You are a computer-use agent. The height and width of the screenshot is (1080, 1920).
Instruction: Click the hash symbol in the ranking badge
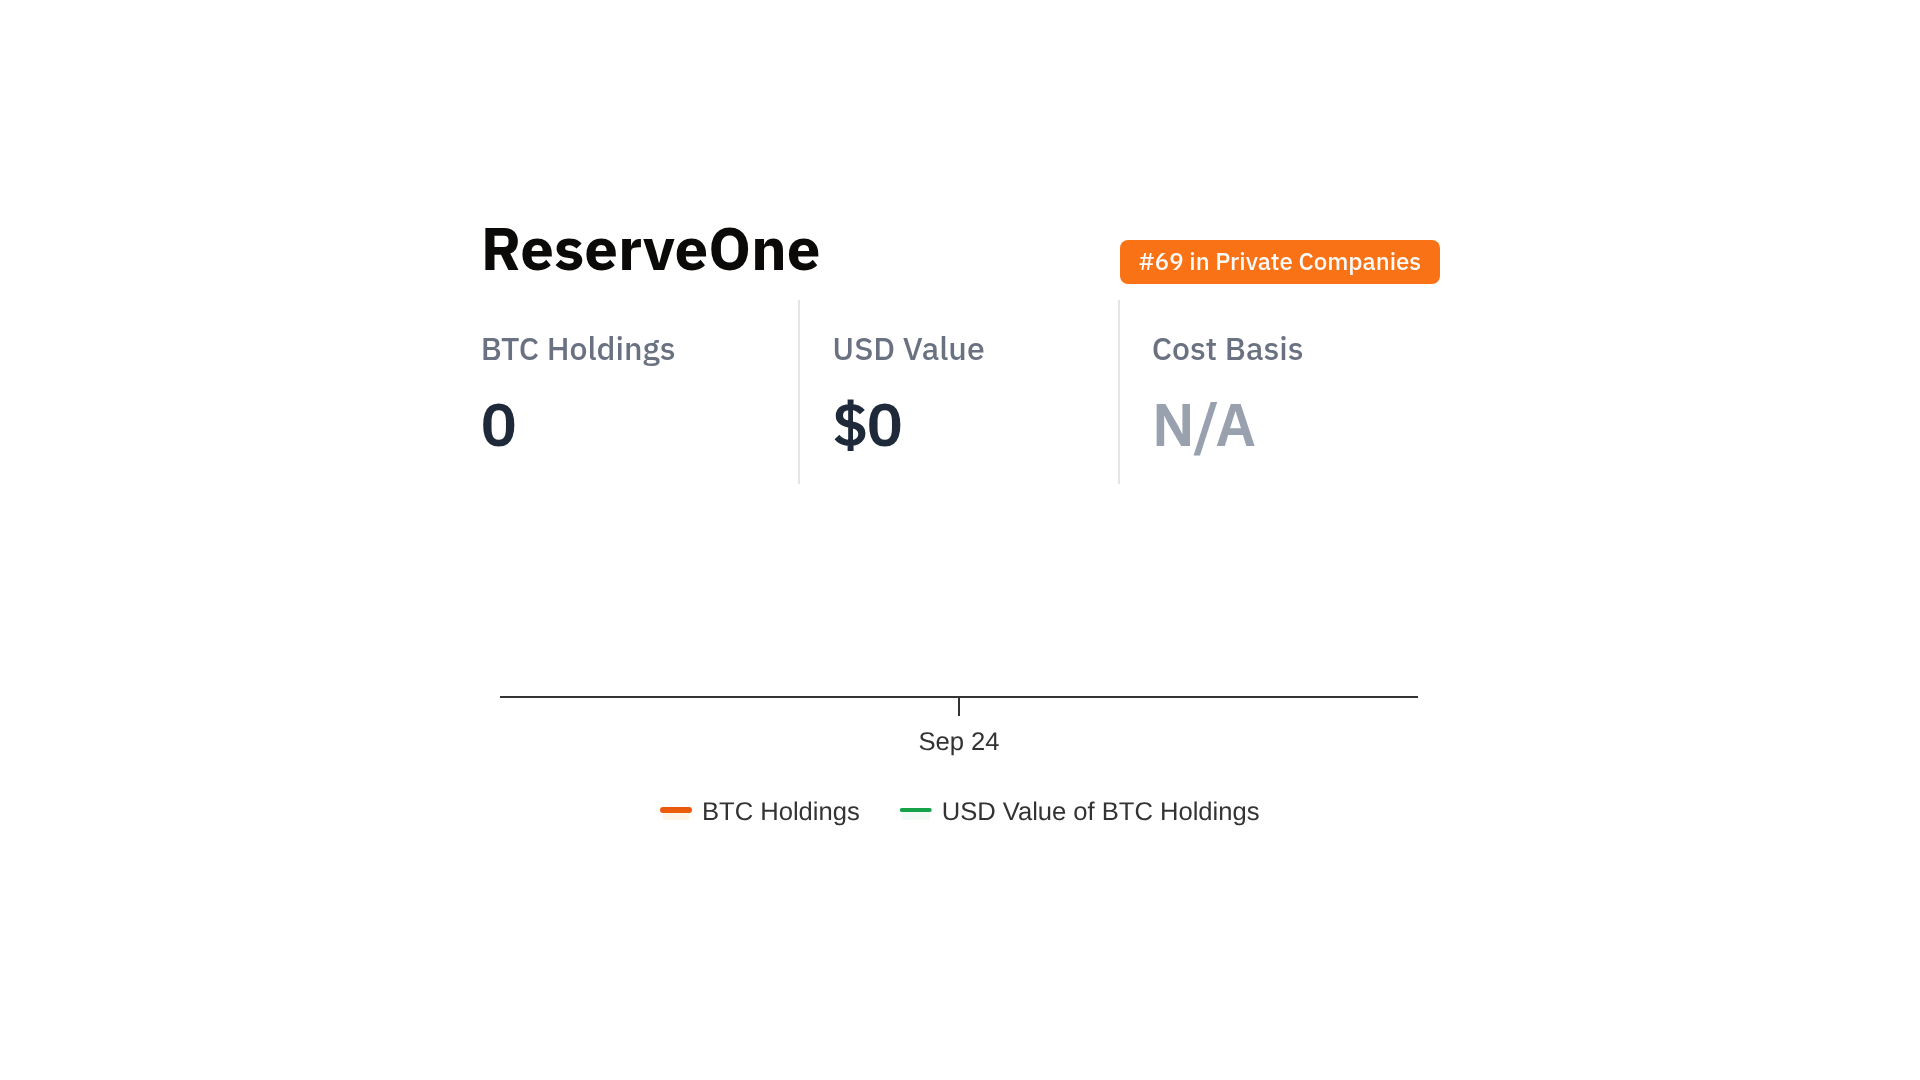tap(1146, 262)
